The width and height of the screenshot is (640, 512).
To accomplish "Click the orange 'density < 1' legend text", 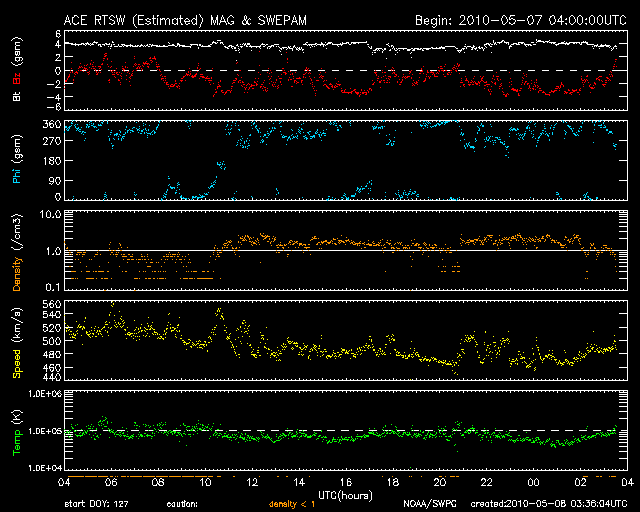I will 293,504.
